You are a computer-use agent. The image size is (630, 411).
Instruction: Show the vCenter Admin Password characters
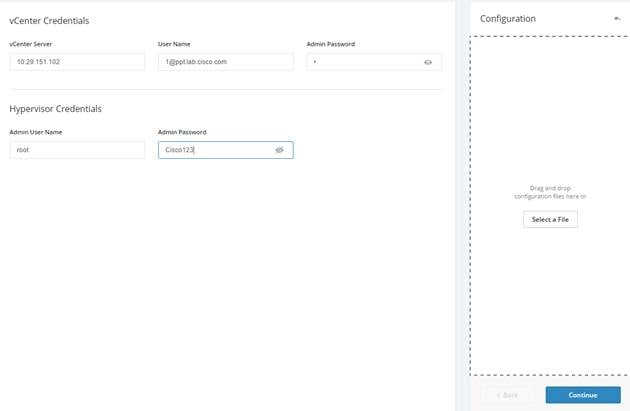click(x=428, y=62)
